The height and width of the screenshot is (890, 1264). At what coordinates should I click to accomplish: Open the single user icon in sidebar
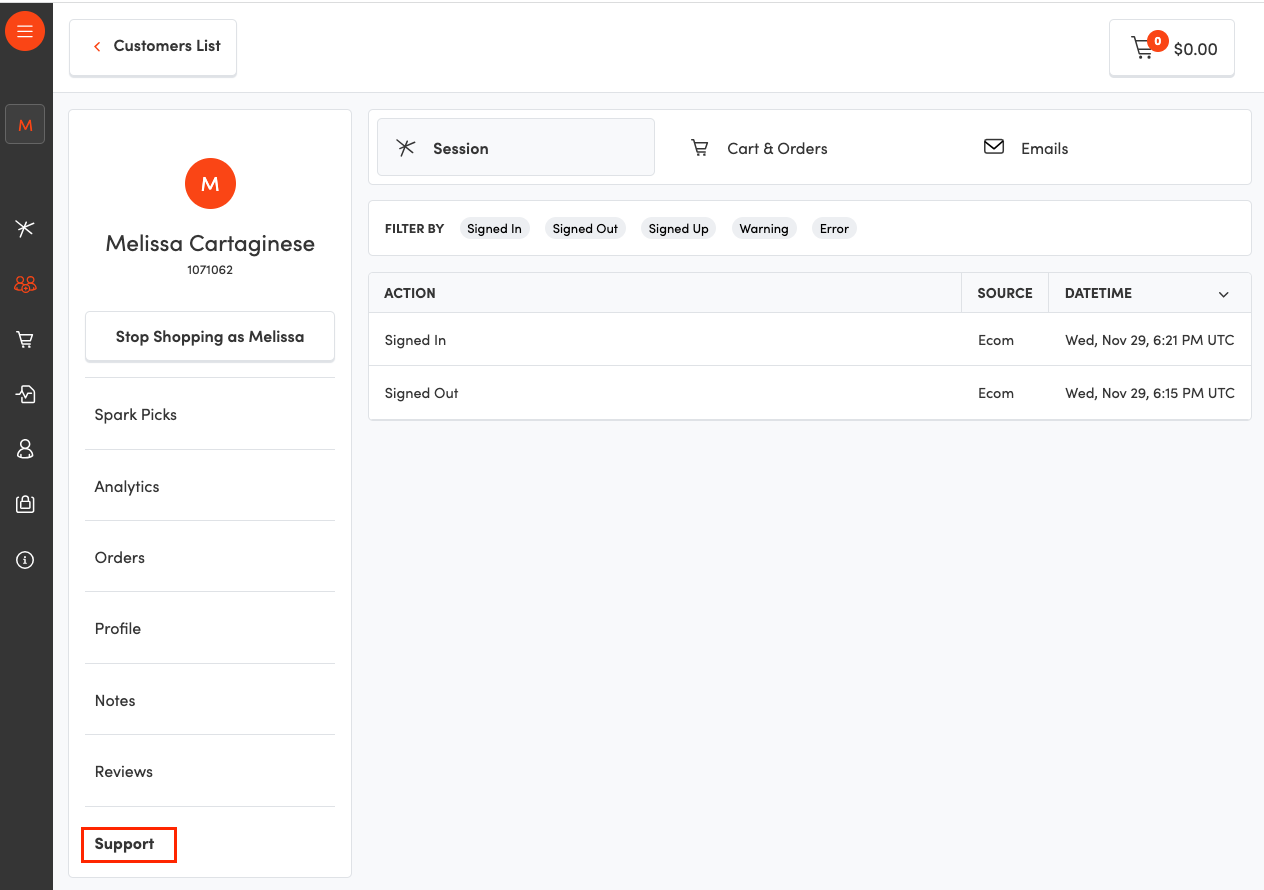(25, 449)
